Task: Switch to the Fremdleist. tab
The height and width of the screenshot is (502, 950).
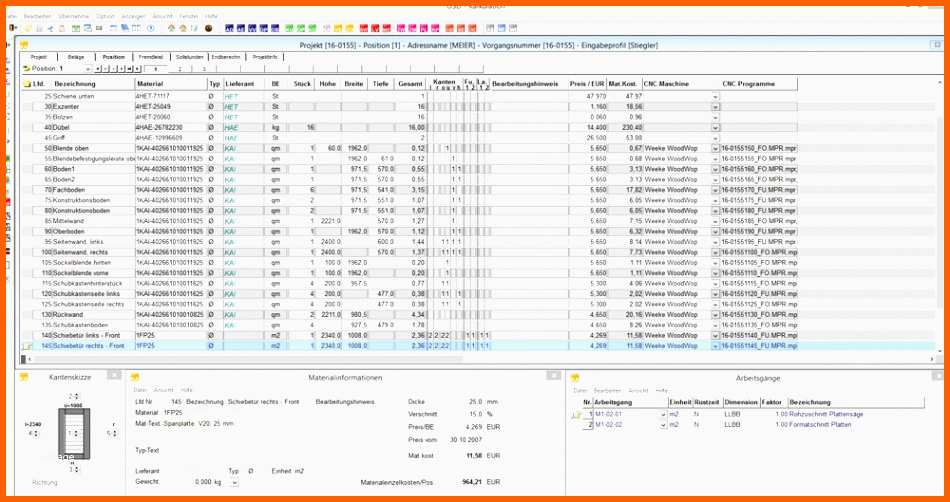Action: point(151,56)
